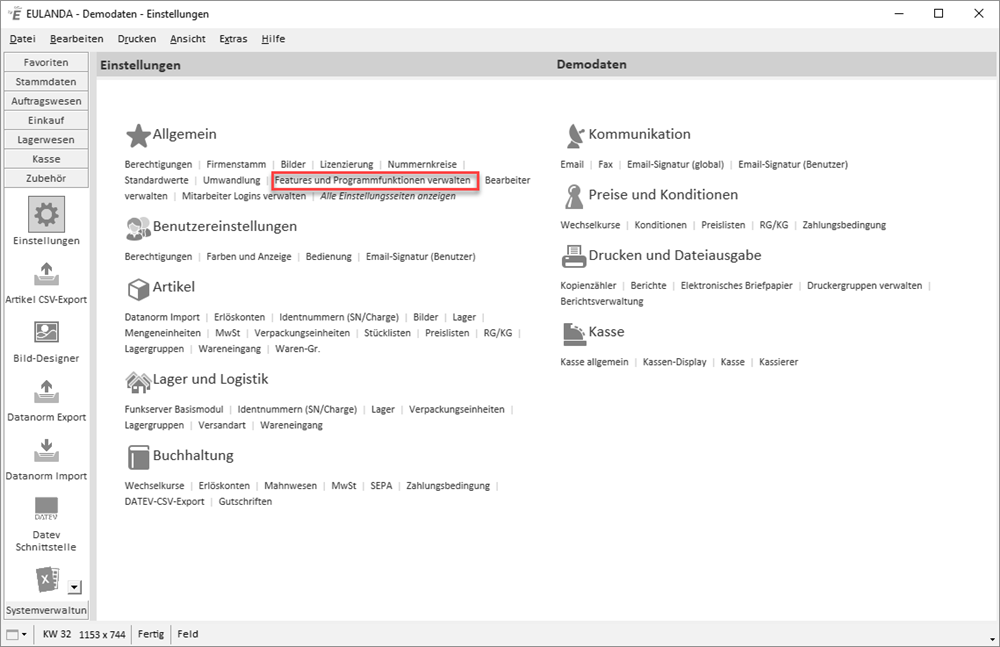This screenshot has width=1000, height=647.
Task: Switch to Kasse sidebar section
Action: click(x=46, y=159)
